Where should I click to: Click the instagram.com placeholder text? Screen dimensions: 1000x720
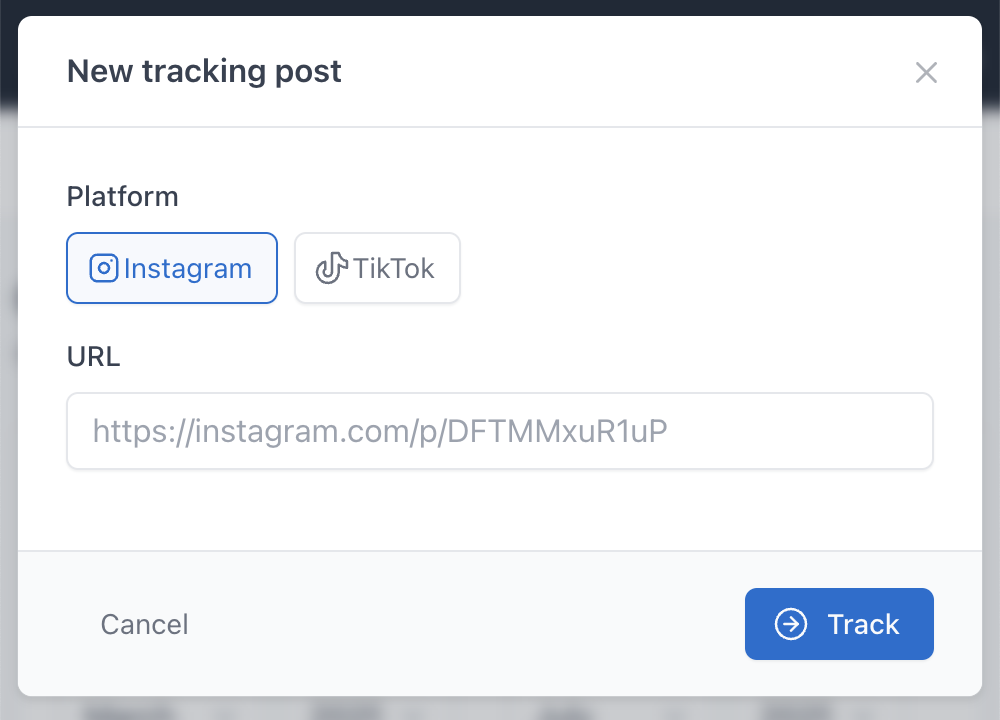point(380,431)
